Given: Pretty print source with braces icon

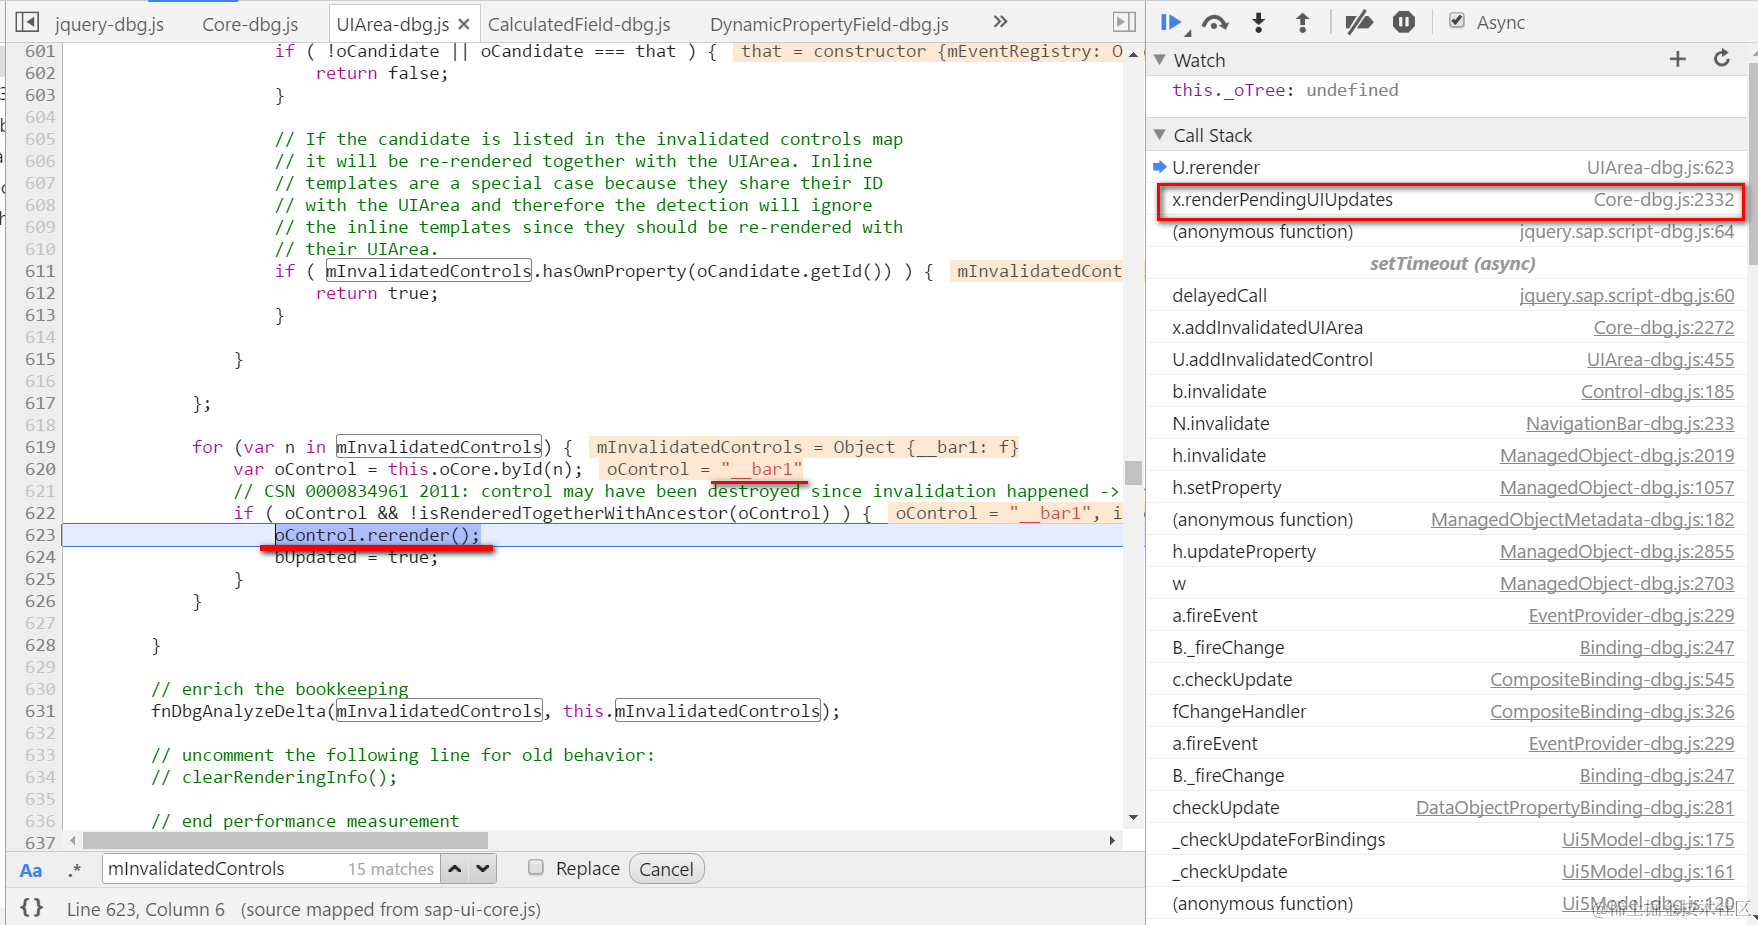Looking at the screenshot, I should pyautogui.click(x=32, y=908).
